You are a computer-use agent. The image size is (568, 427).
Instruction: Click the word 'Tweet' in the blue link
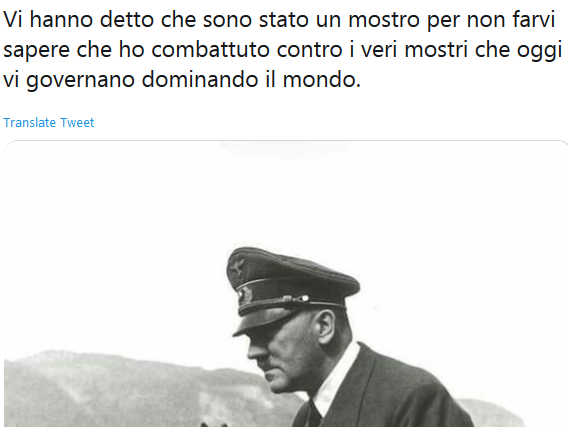pyautogui.click(x=77, y=122)
